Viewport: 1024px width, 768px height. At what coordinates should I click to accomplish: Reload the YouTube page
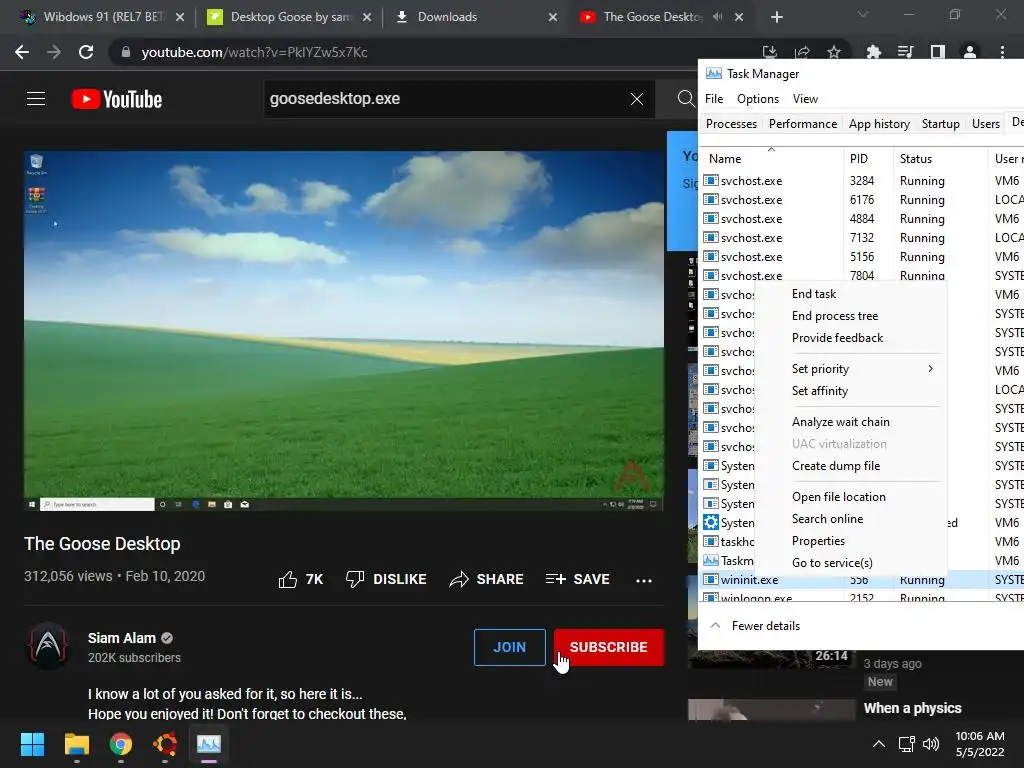pos(86,52)
